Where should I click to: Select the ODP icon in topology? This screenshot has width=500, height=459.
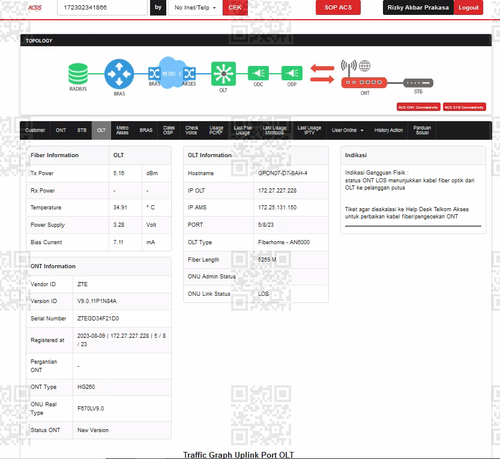pos(292,73)
